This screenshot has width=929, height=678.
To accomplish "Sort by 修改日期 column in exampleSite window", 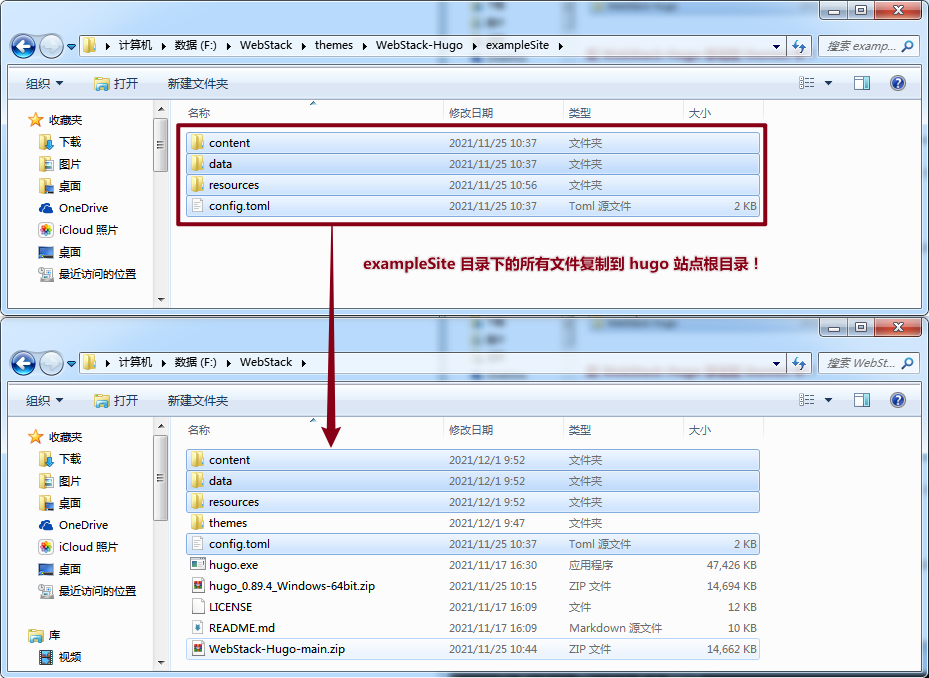I will point(471,113).
